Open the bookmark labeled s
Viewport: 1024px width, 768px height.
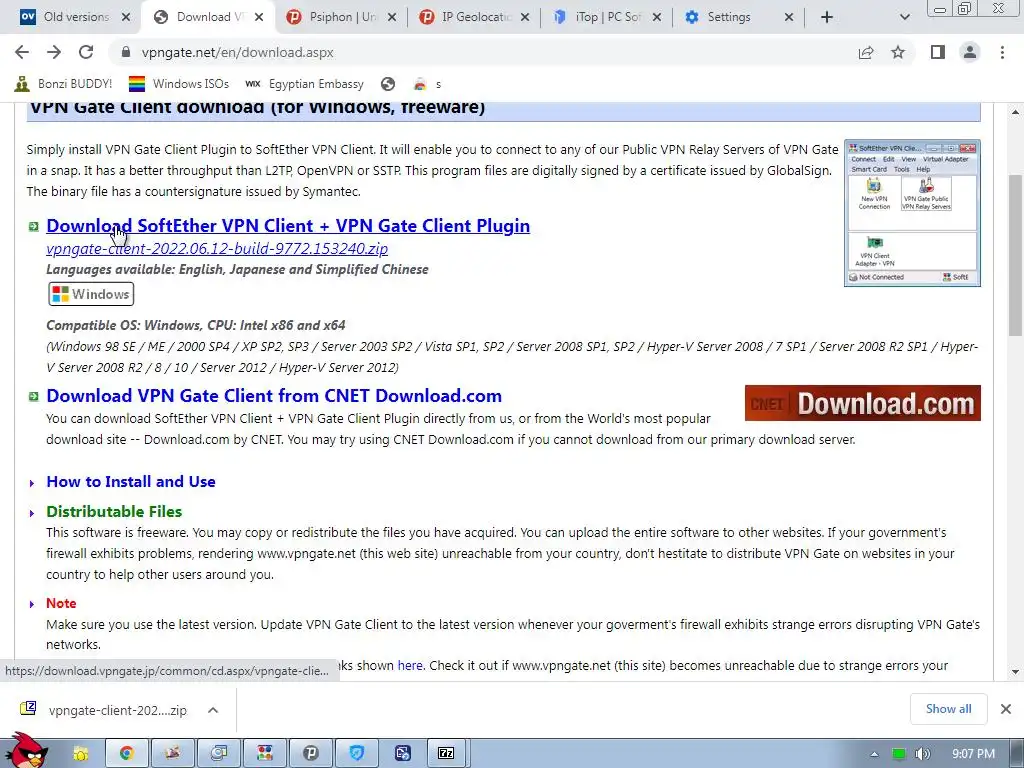point(428,84)
